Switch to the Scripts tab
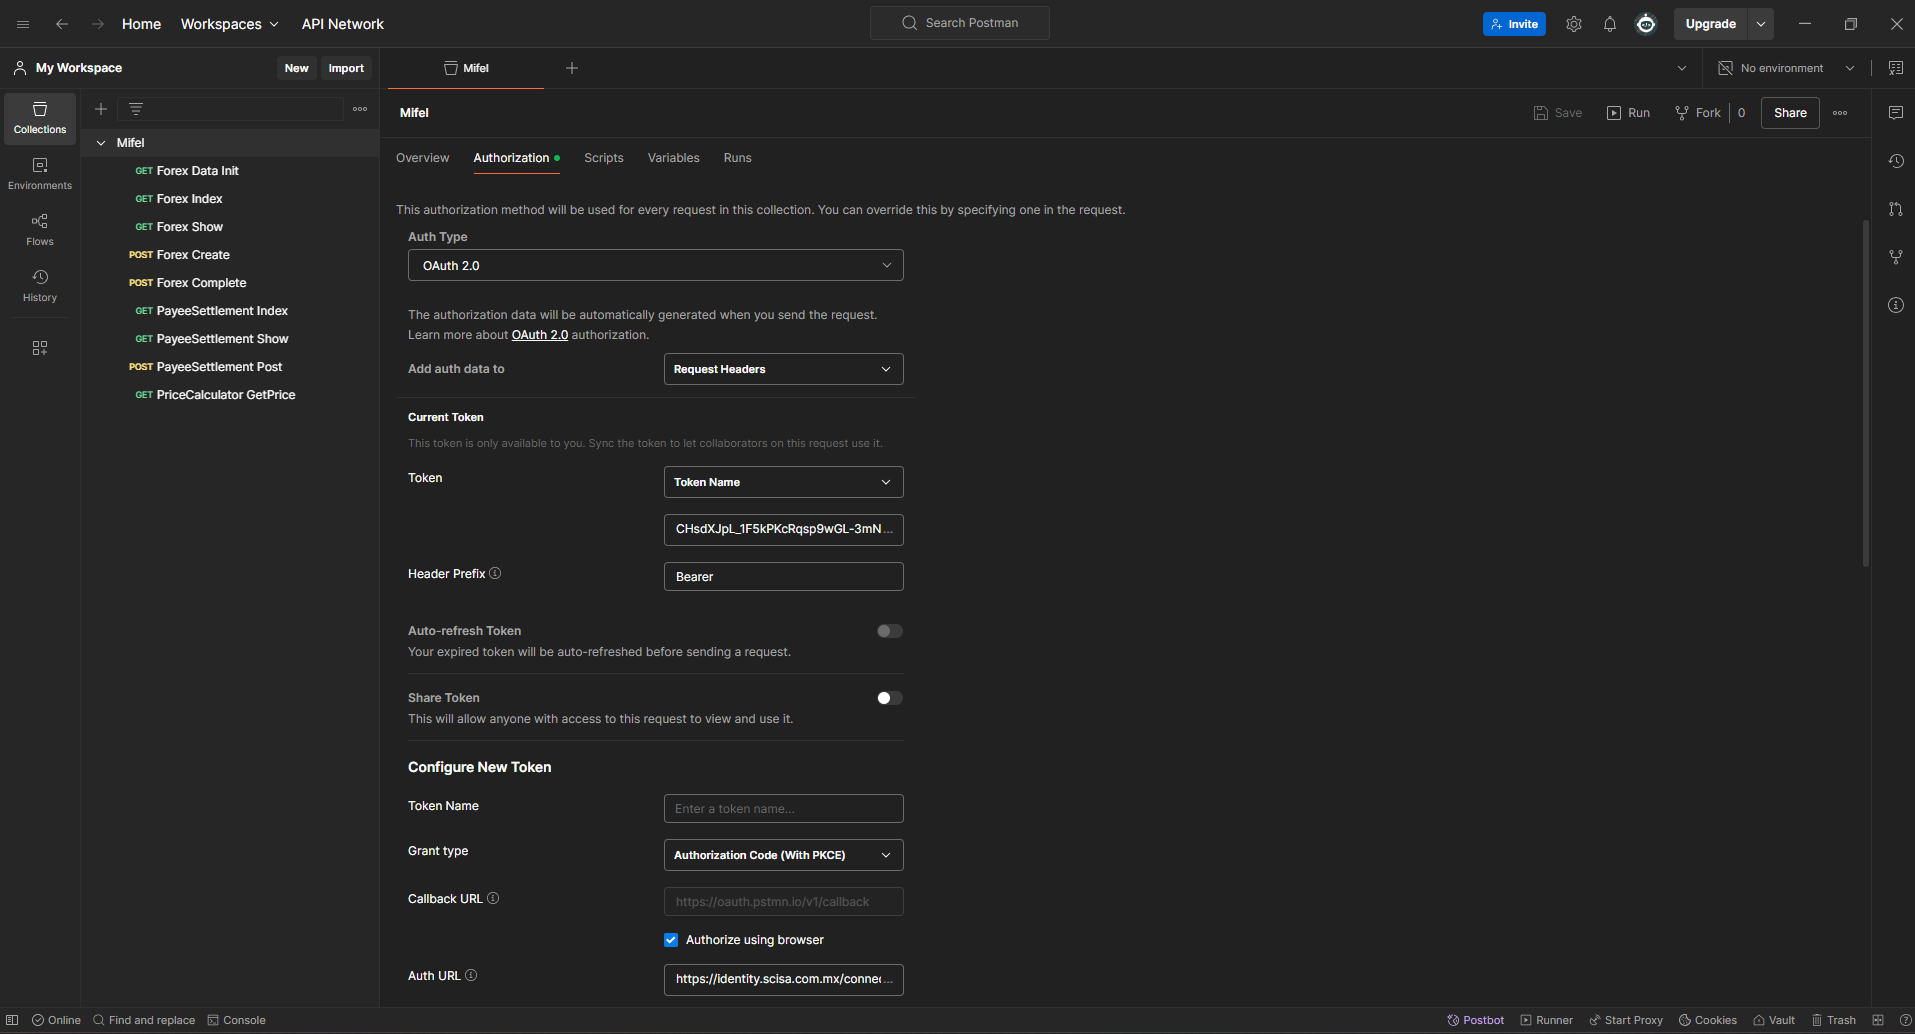The width and height of the screenshot is (1915, 1034). (x=603, y=158)
